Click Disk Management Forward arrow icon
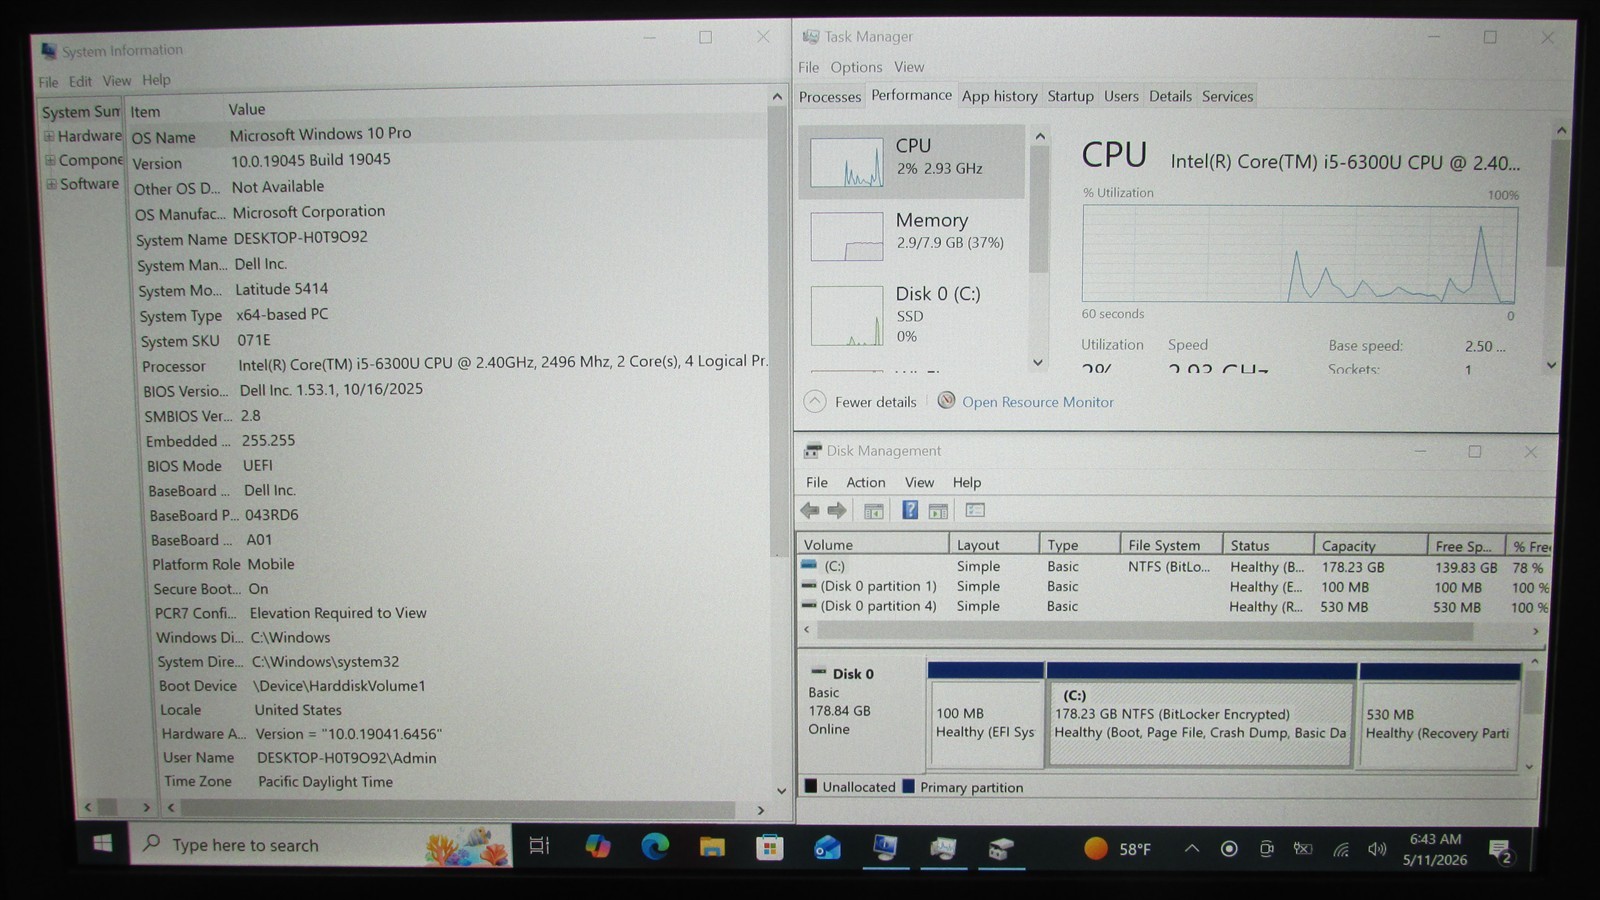This screenshot has width=1600, height=900. pyautogui.click(x=837, y=511)
